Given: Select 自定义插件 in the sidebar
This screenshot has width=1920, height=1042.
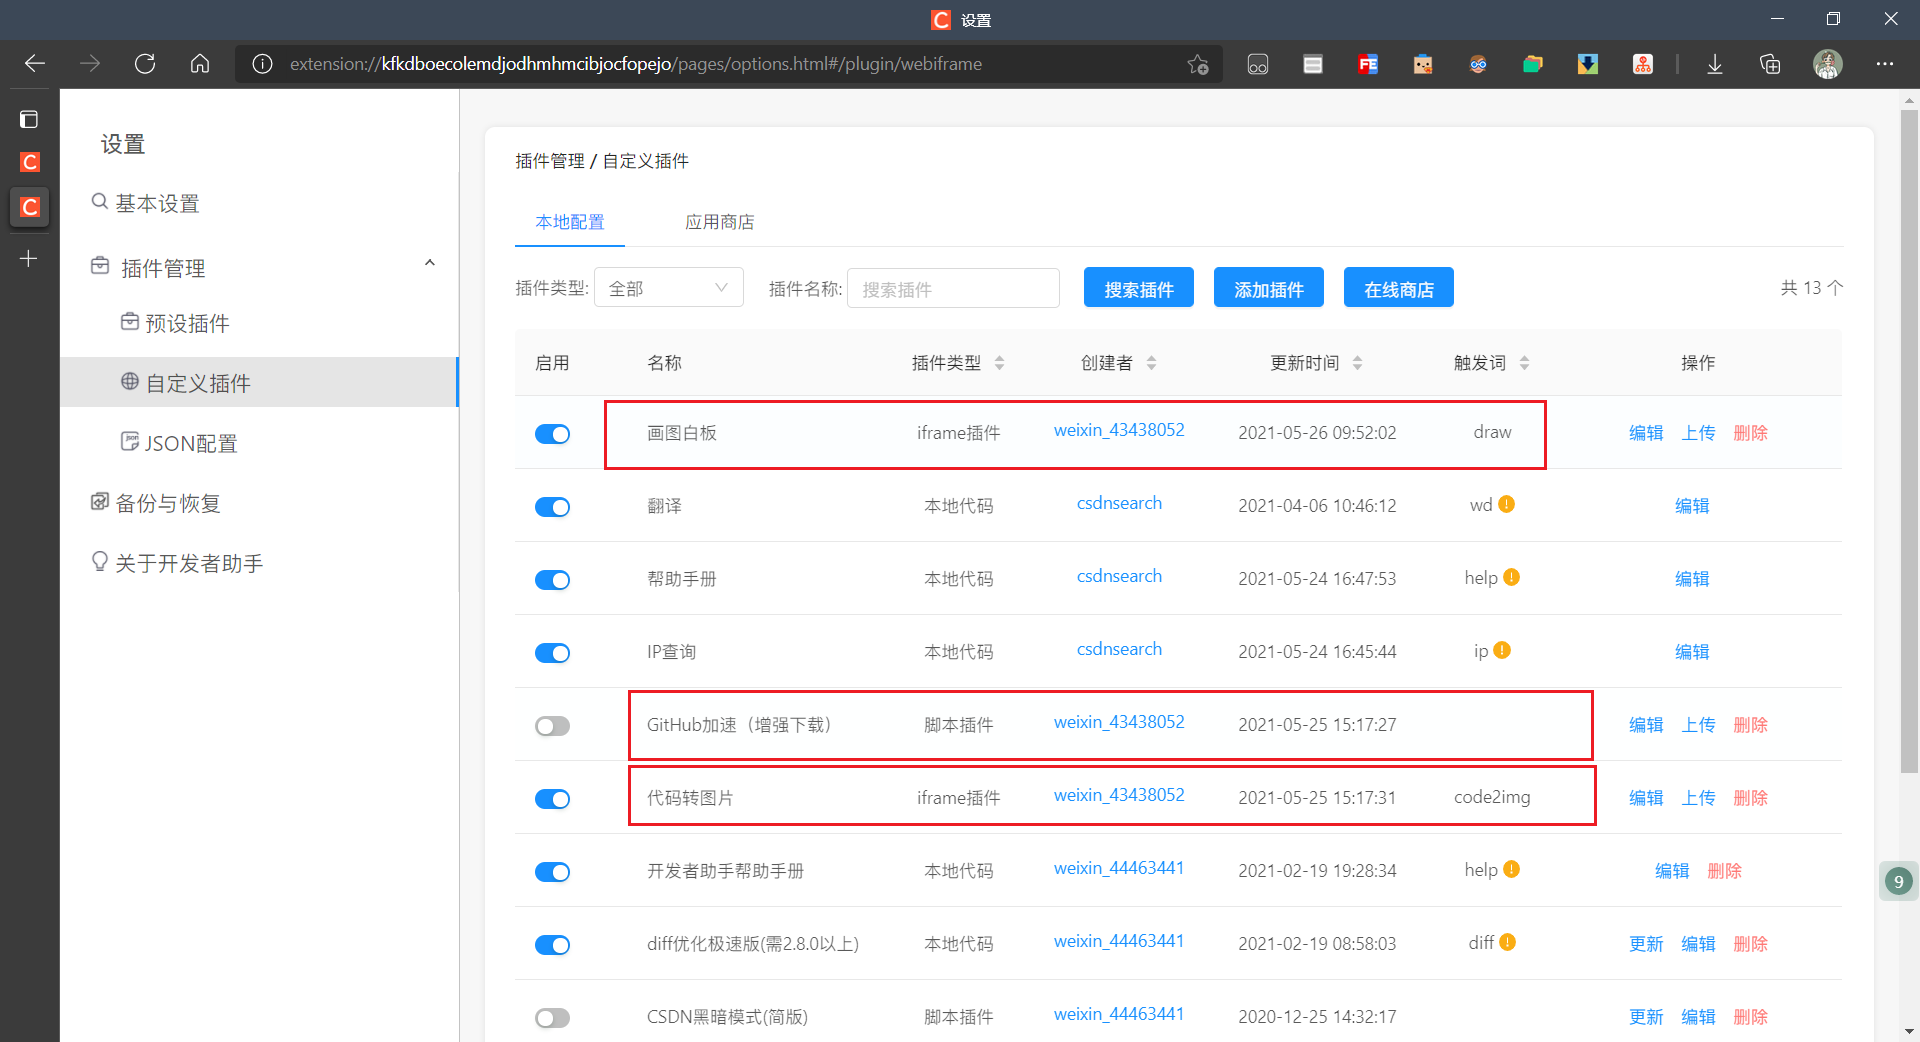Looking at the screenshot, I should pyautogui.click(x=259, y=383).
